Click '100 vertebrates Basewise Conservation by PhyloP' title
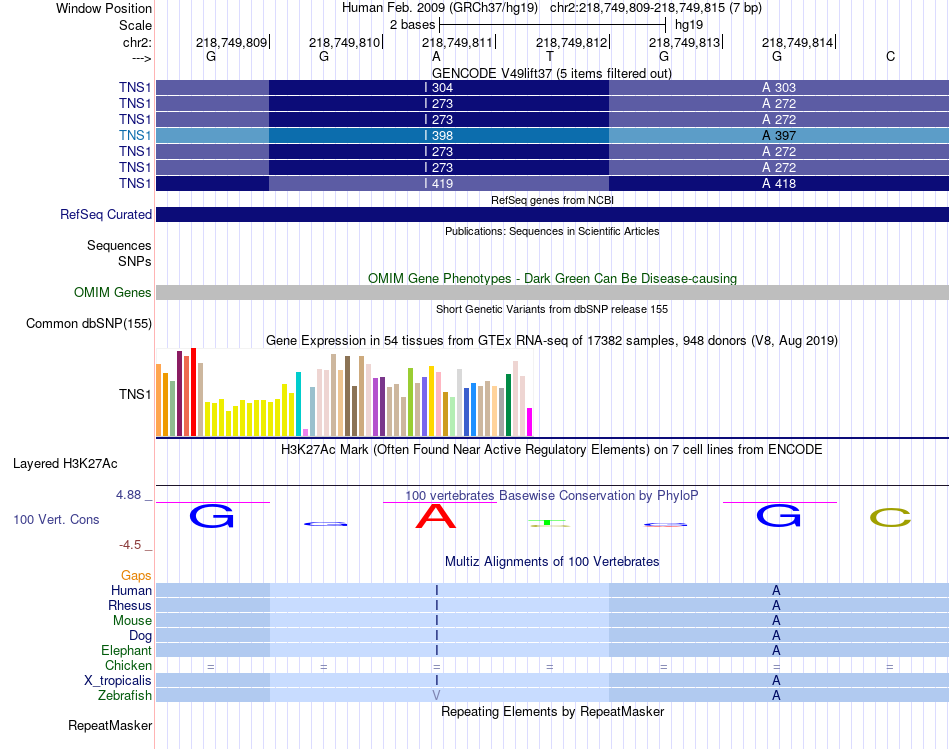The width and height of the screenshot is (950, 749). click(x=552, y=496)
